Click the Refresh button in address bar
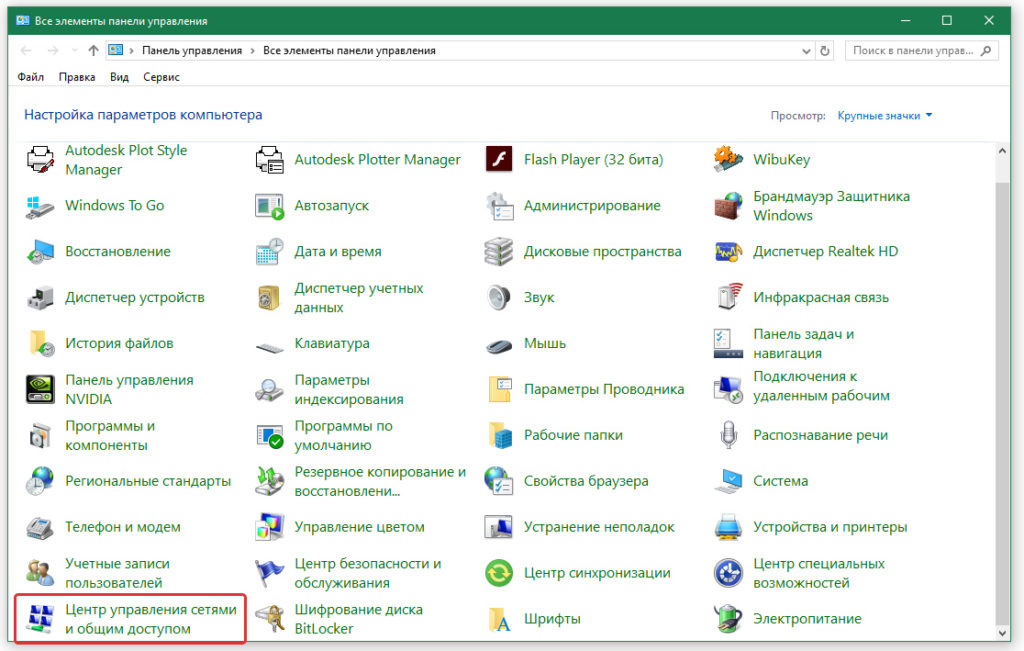Screen dimensions: 1024x651 (x=825, y=51)
